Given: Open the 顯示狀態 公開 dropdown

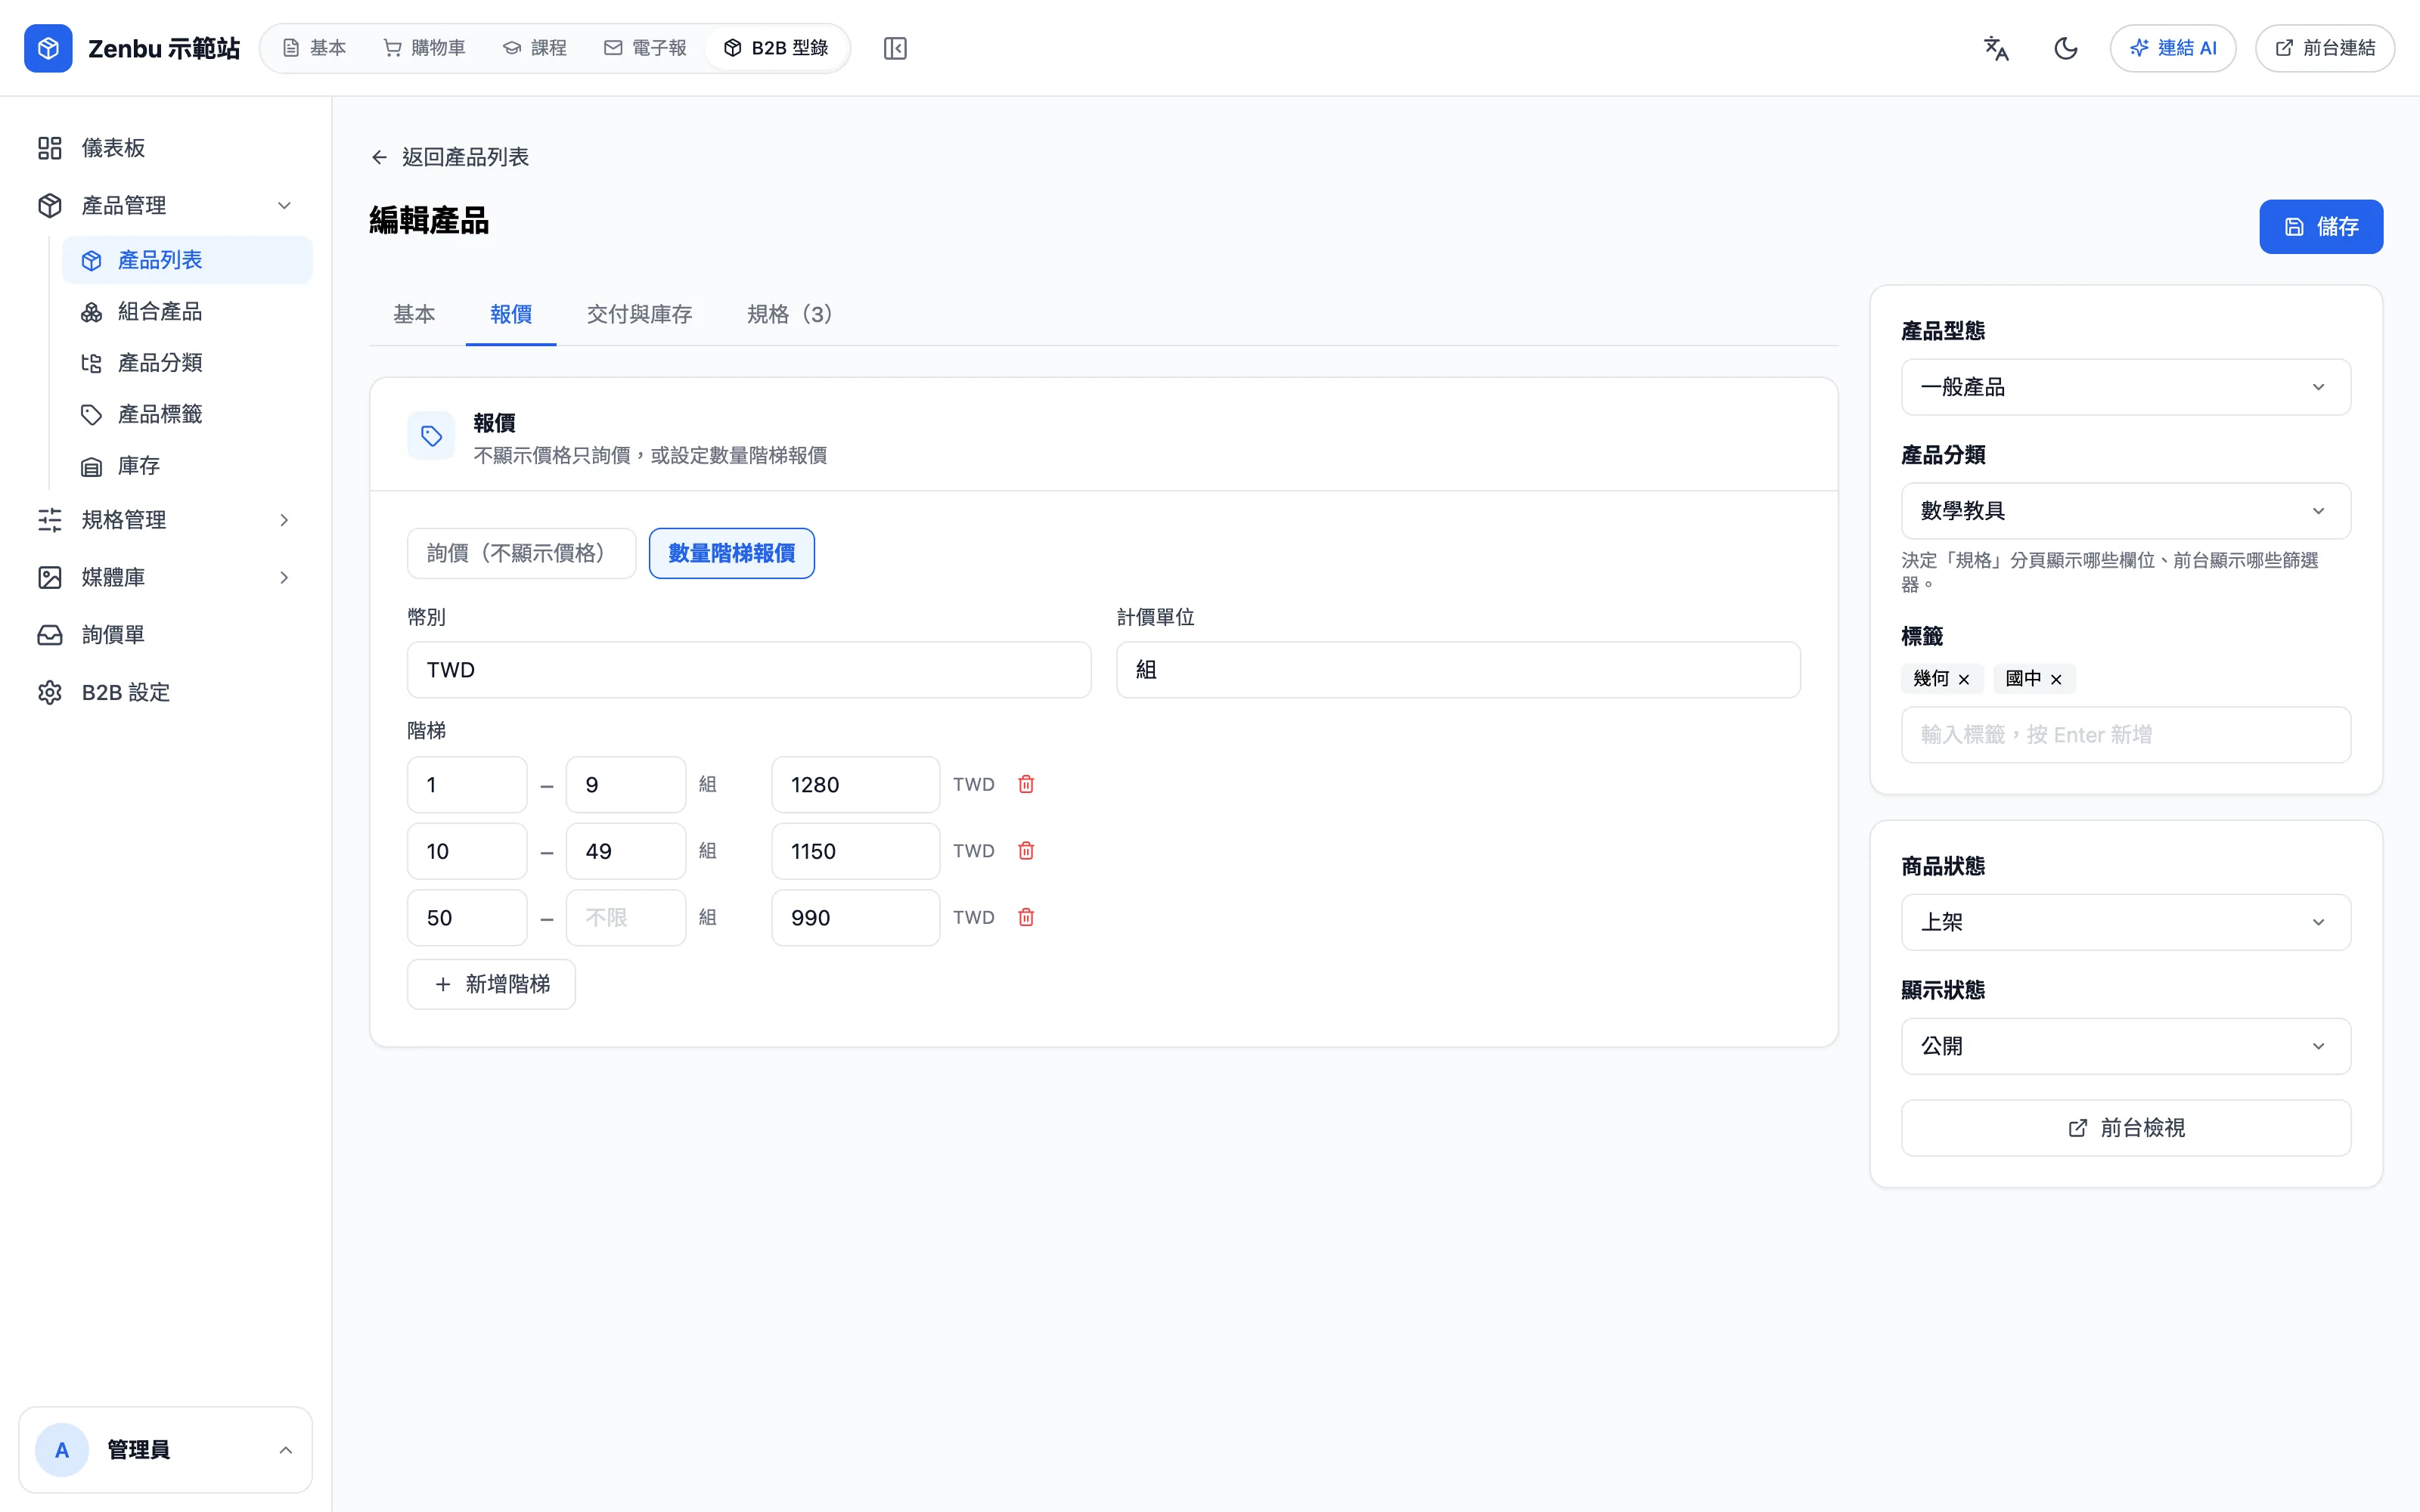Looking at the screenshot, I should coord(2125,1046).
